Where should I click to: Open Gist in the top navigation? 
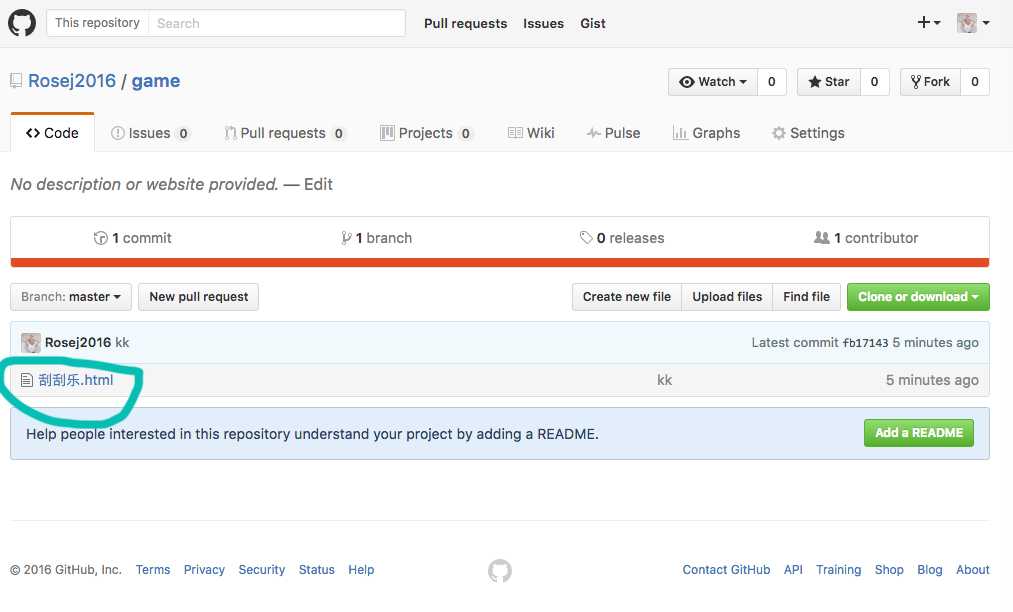[x=593, y=23]
